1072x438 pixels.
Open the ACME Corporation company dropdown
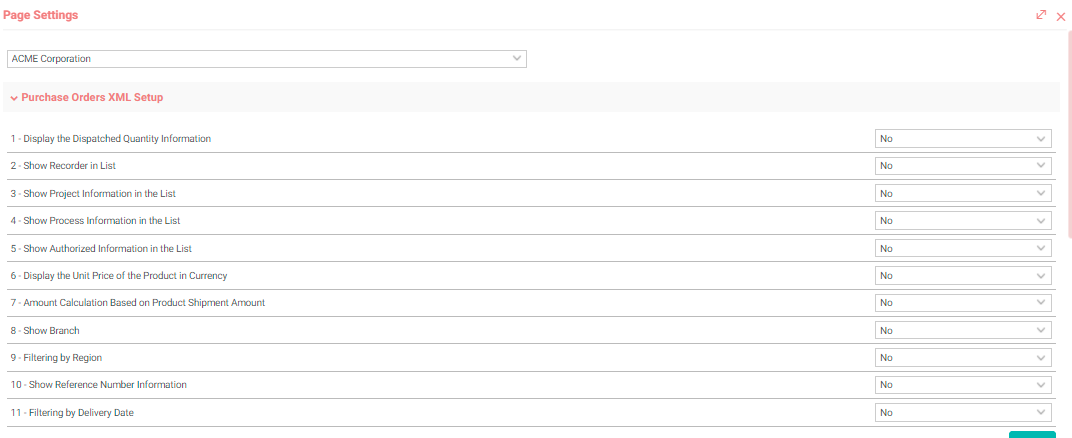(x=267, y=59)
